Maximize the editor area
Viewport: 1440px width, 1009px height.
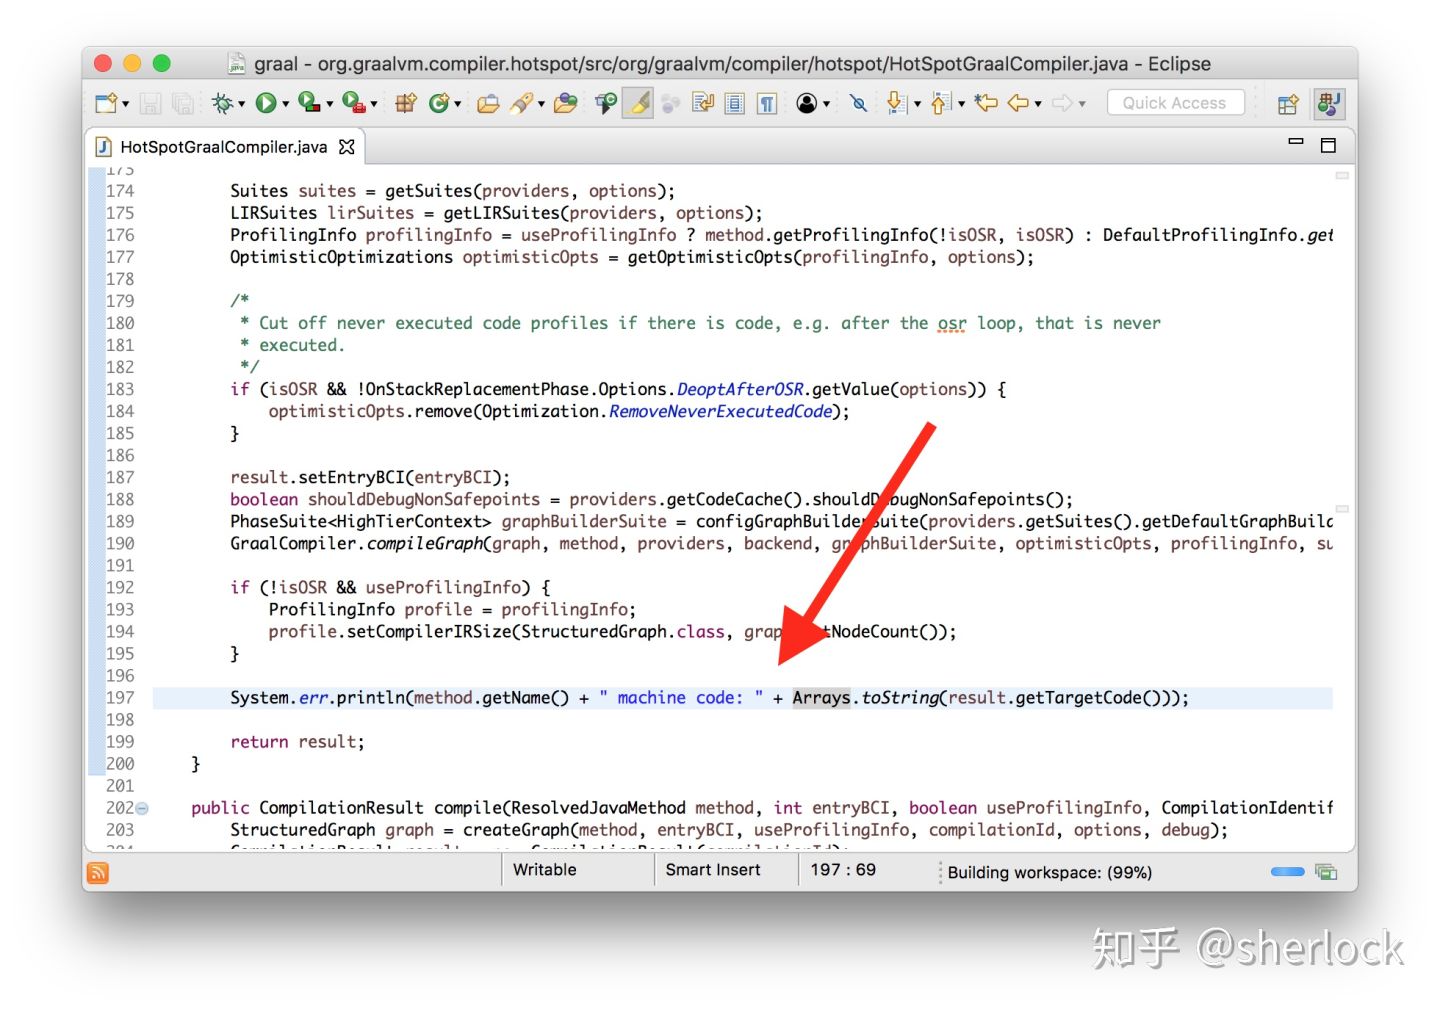(1328, 145)
